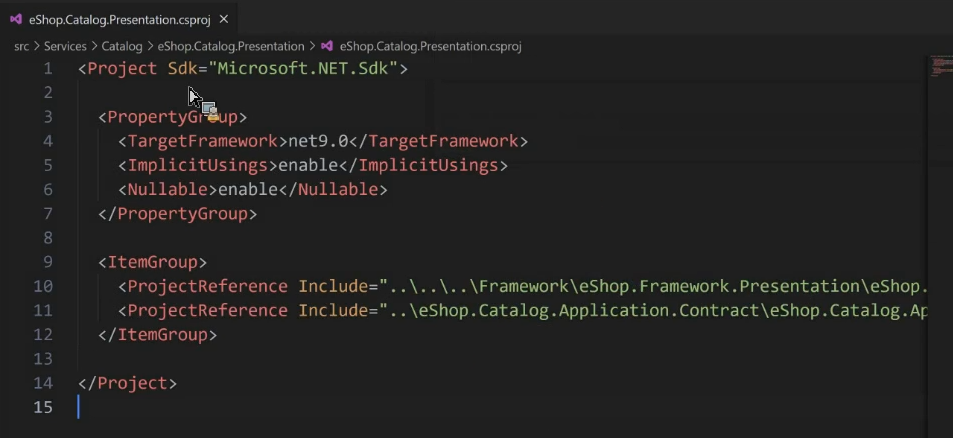Click the Visual Studio icon in breadcrumb bar
Image resolution: width=953 pixels, height=438 pixels.
click(x=327, y=46)
